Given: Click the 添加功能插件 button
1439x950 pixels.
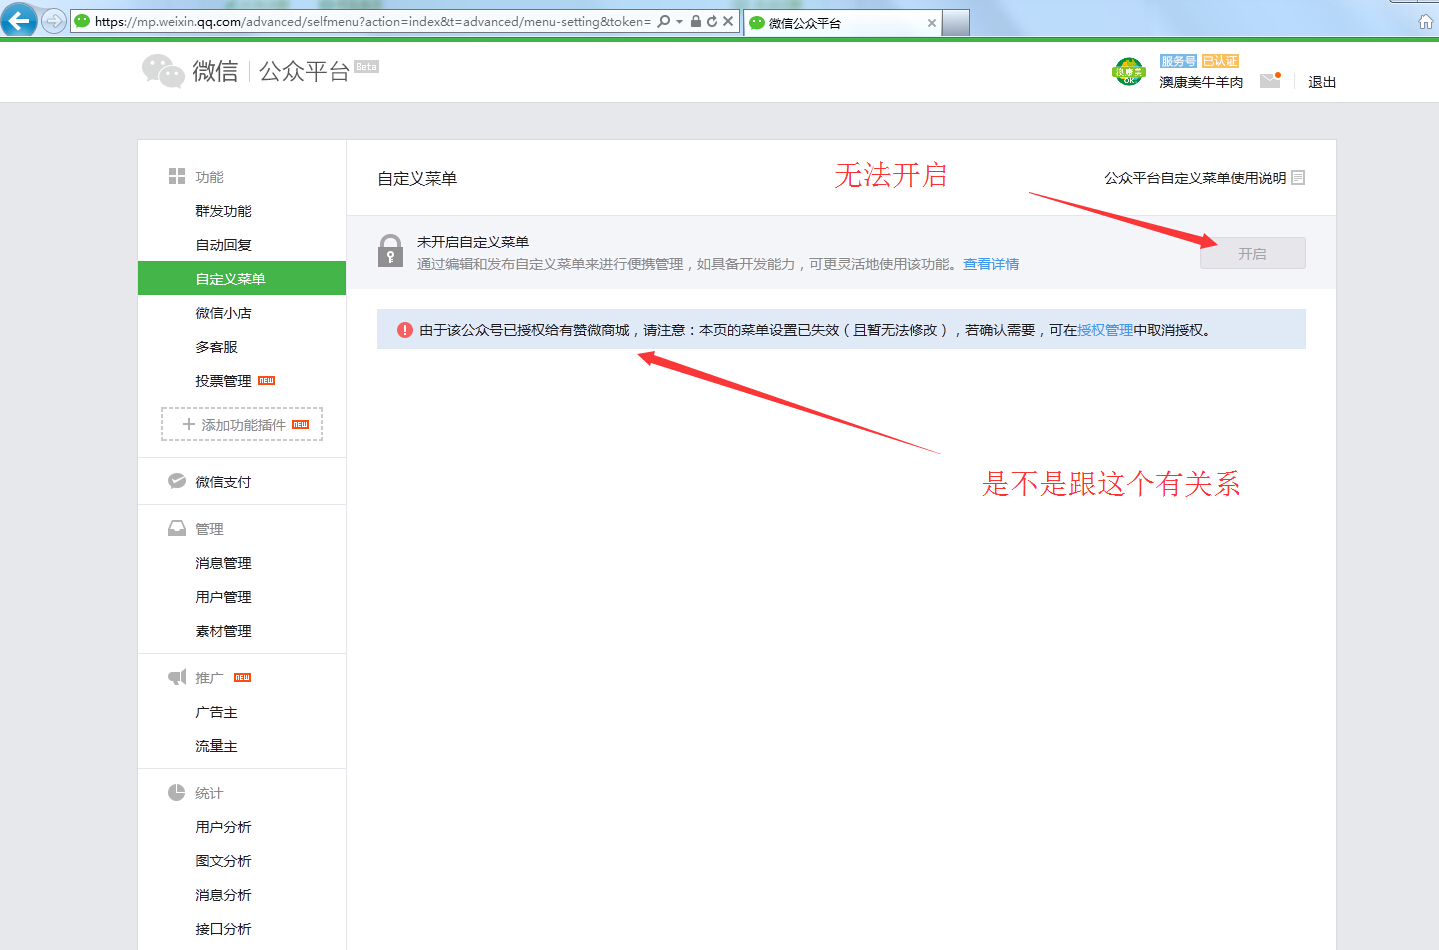Looking at the screenshot, I should tap(241, 424).
